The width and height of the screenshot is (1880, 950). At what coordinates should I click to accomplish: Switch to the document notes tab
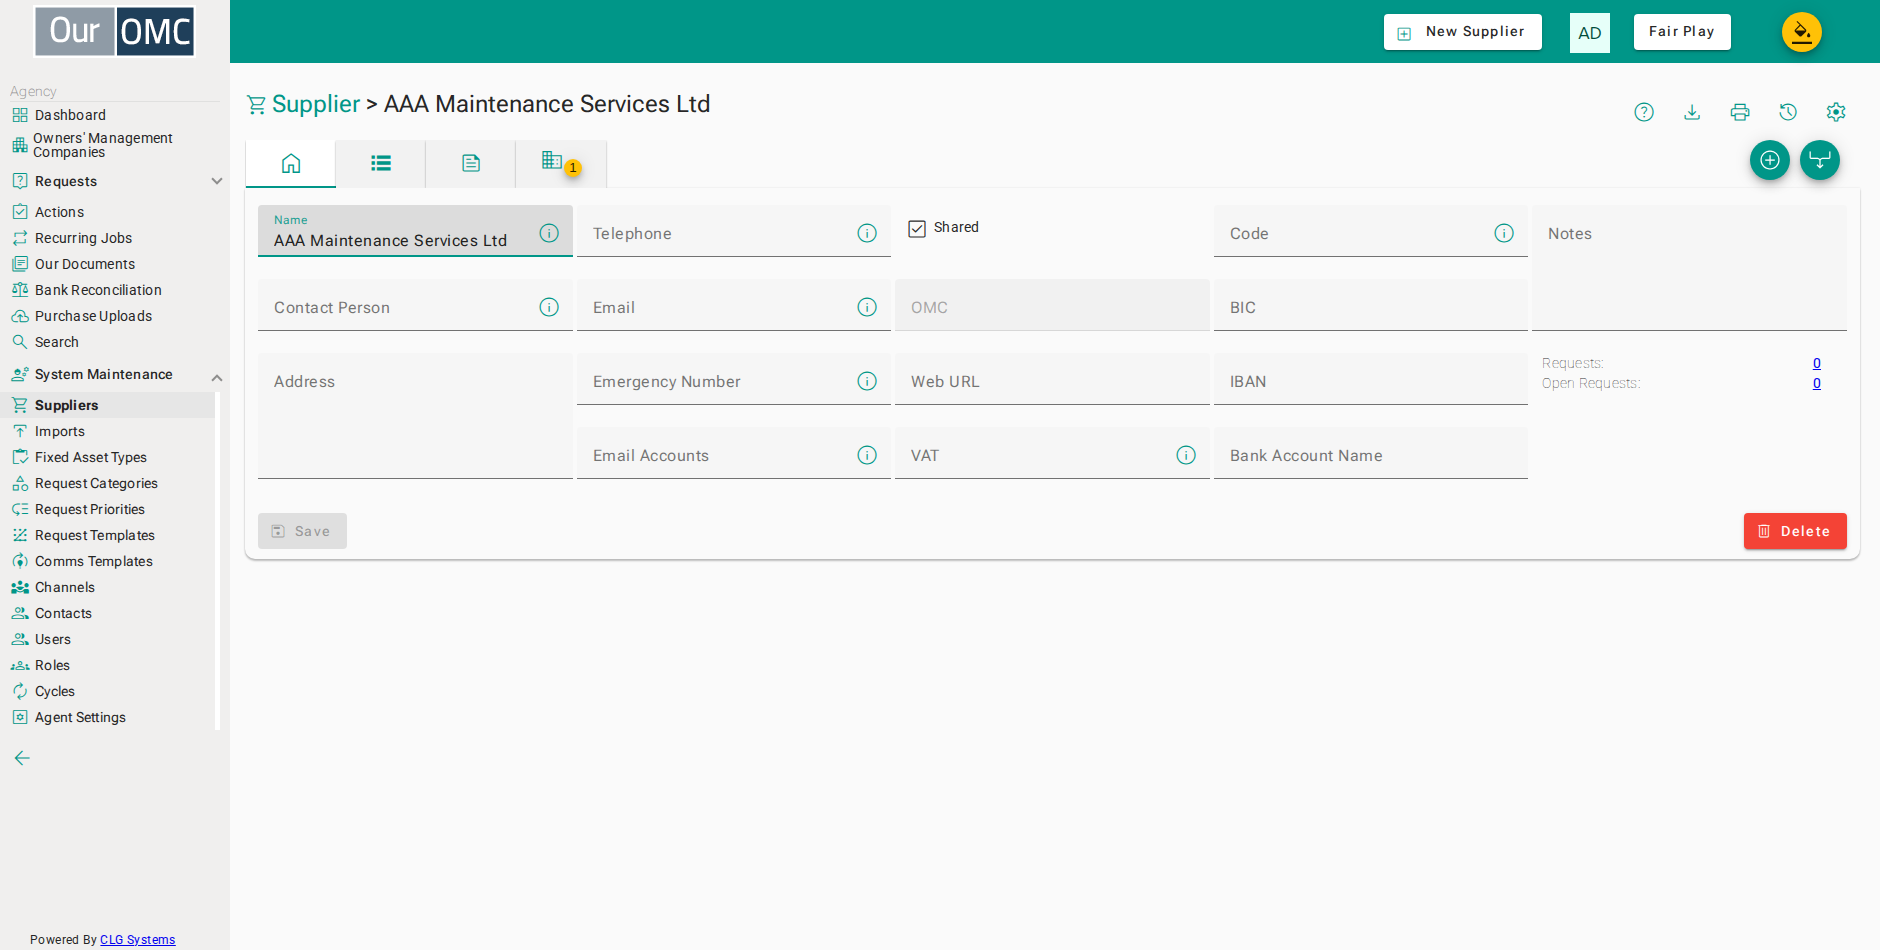pyautogui.click(x=471, y=163)
